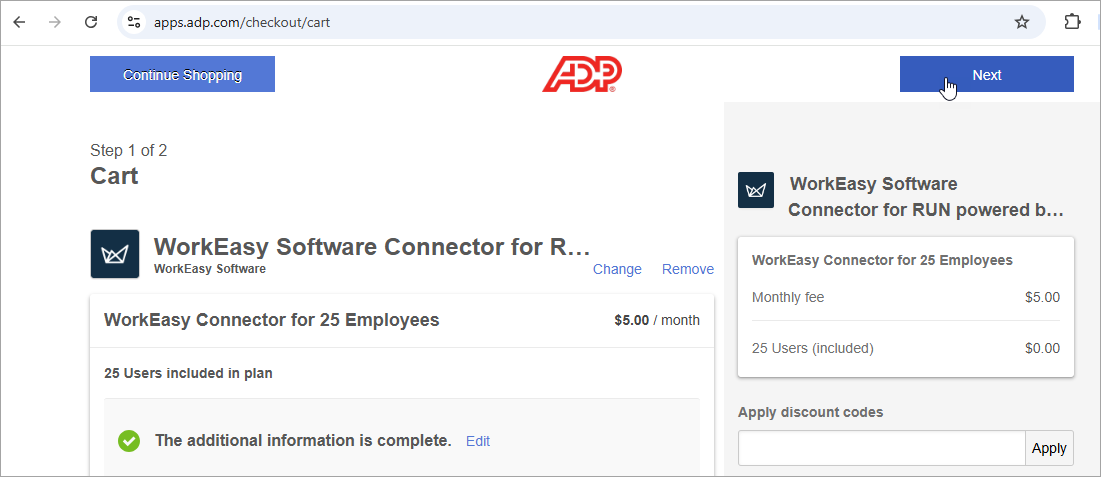This screenshot has height=477, width=1101.
Task: Focus the discount code input field
Action: pos(882,448)
